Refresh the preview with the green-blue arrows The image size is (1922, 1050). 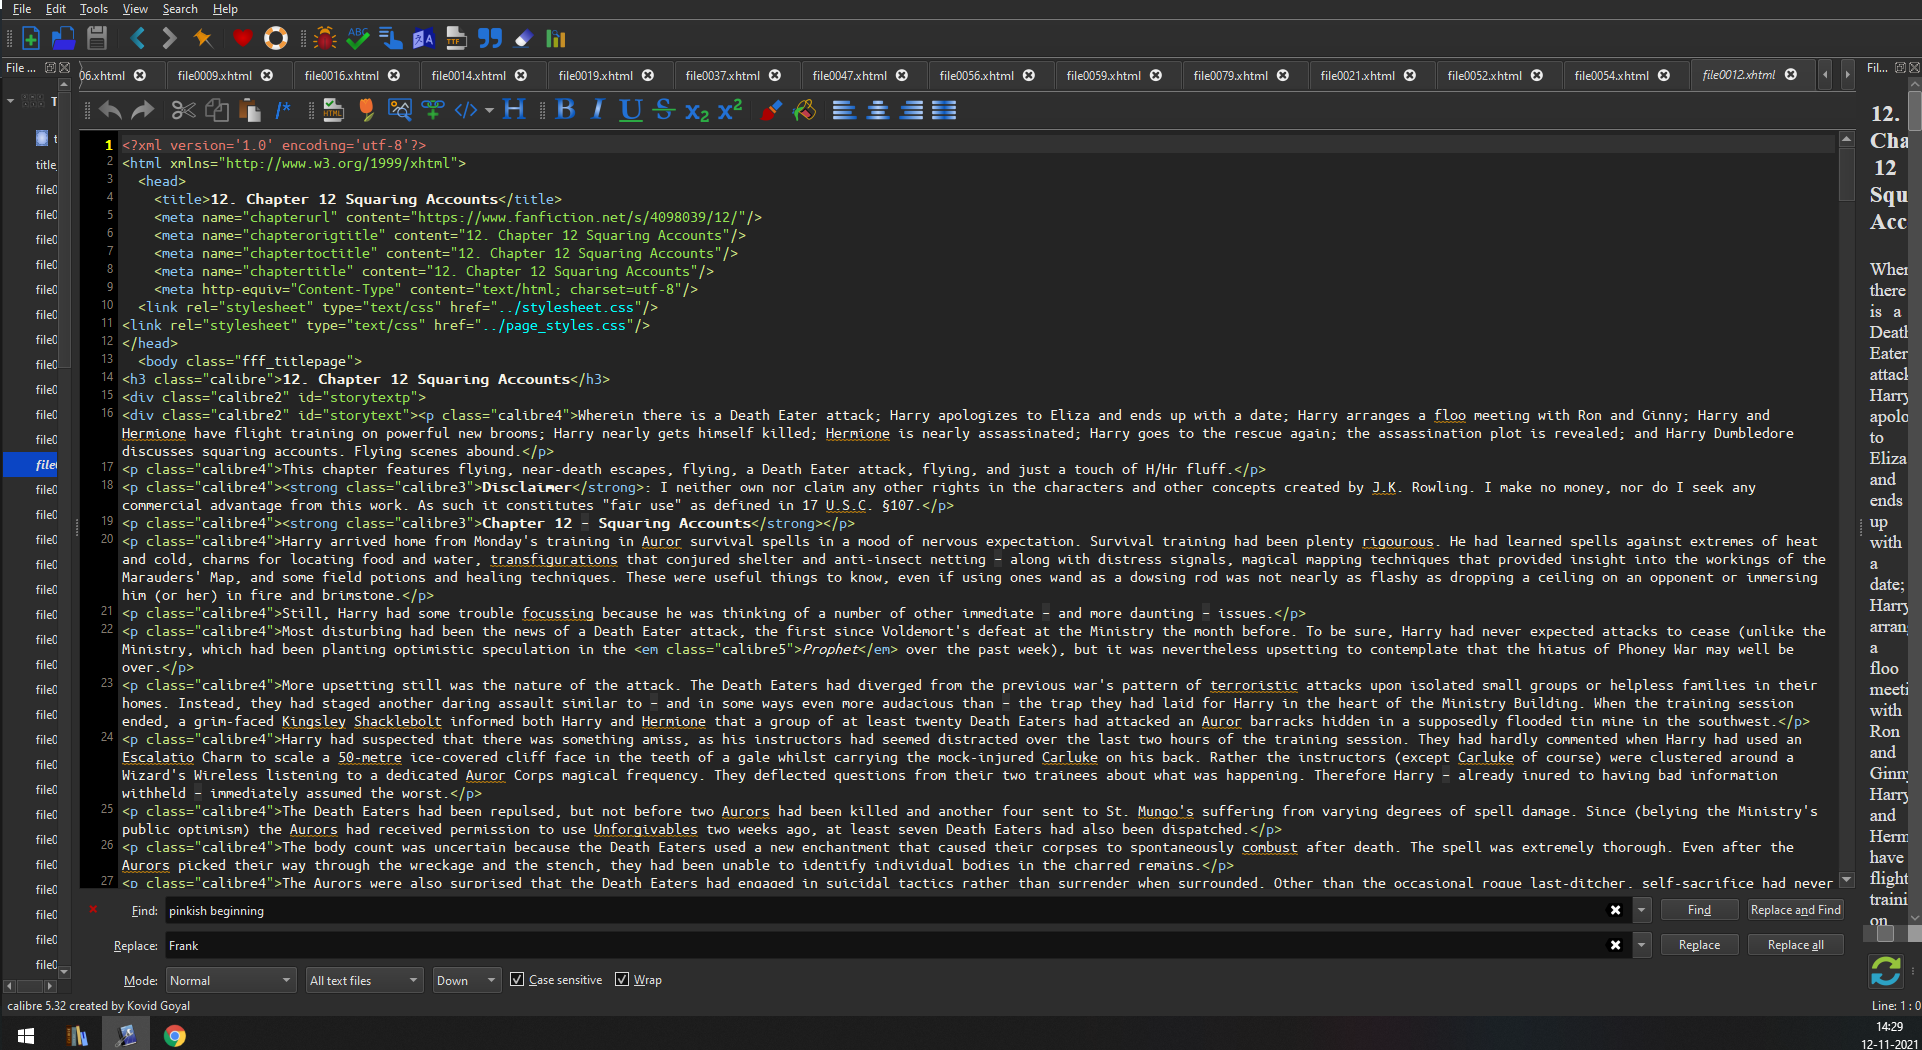(x=1885, y=970)
